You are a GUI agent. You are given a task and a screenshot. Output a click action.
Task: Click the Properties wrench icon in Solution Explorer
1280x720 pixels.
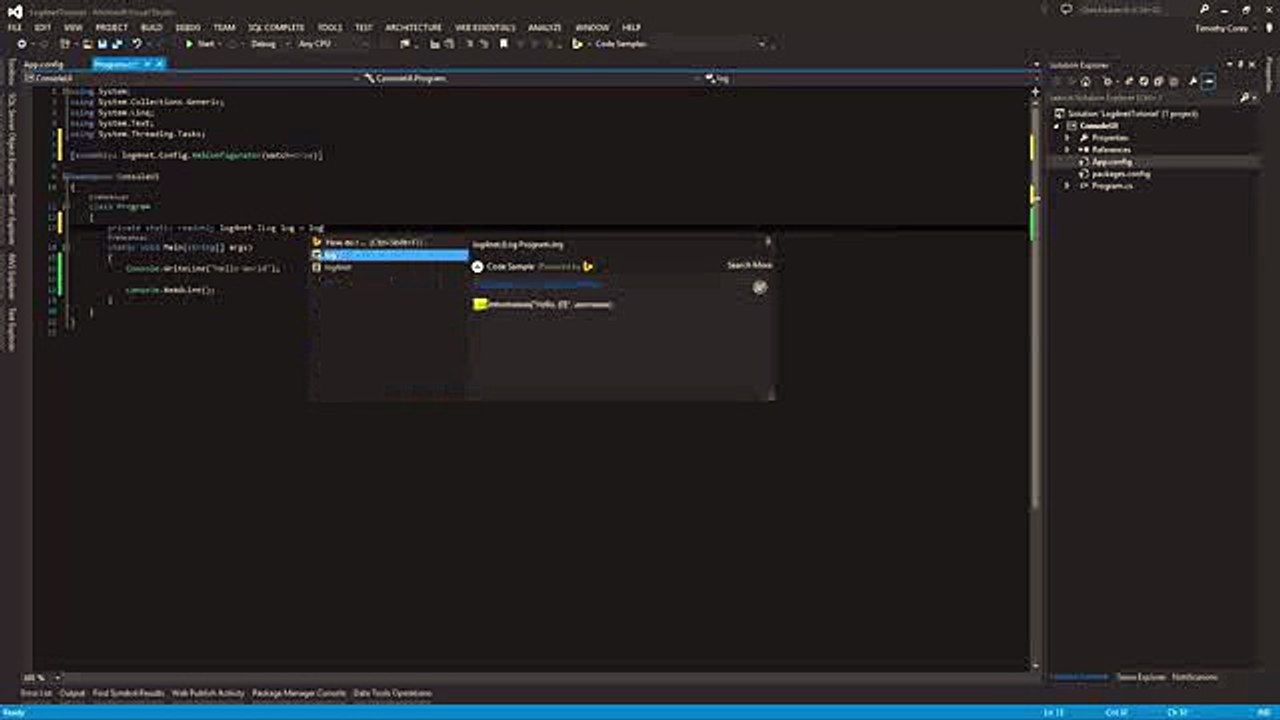[1193, 82]
